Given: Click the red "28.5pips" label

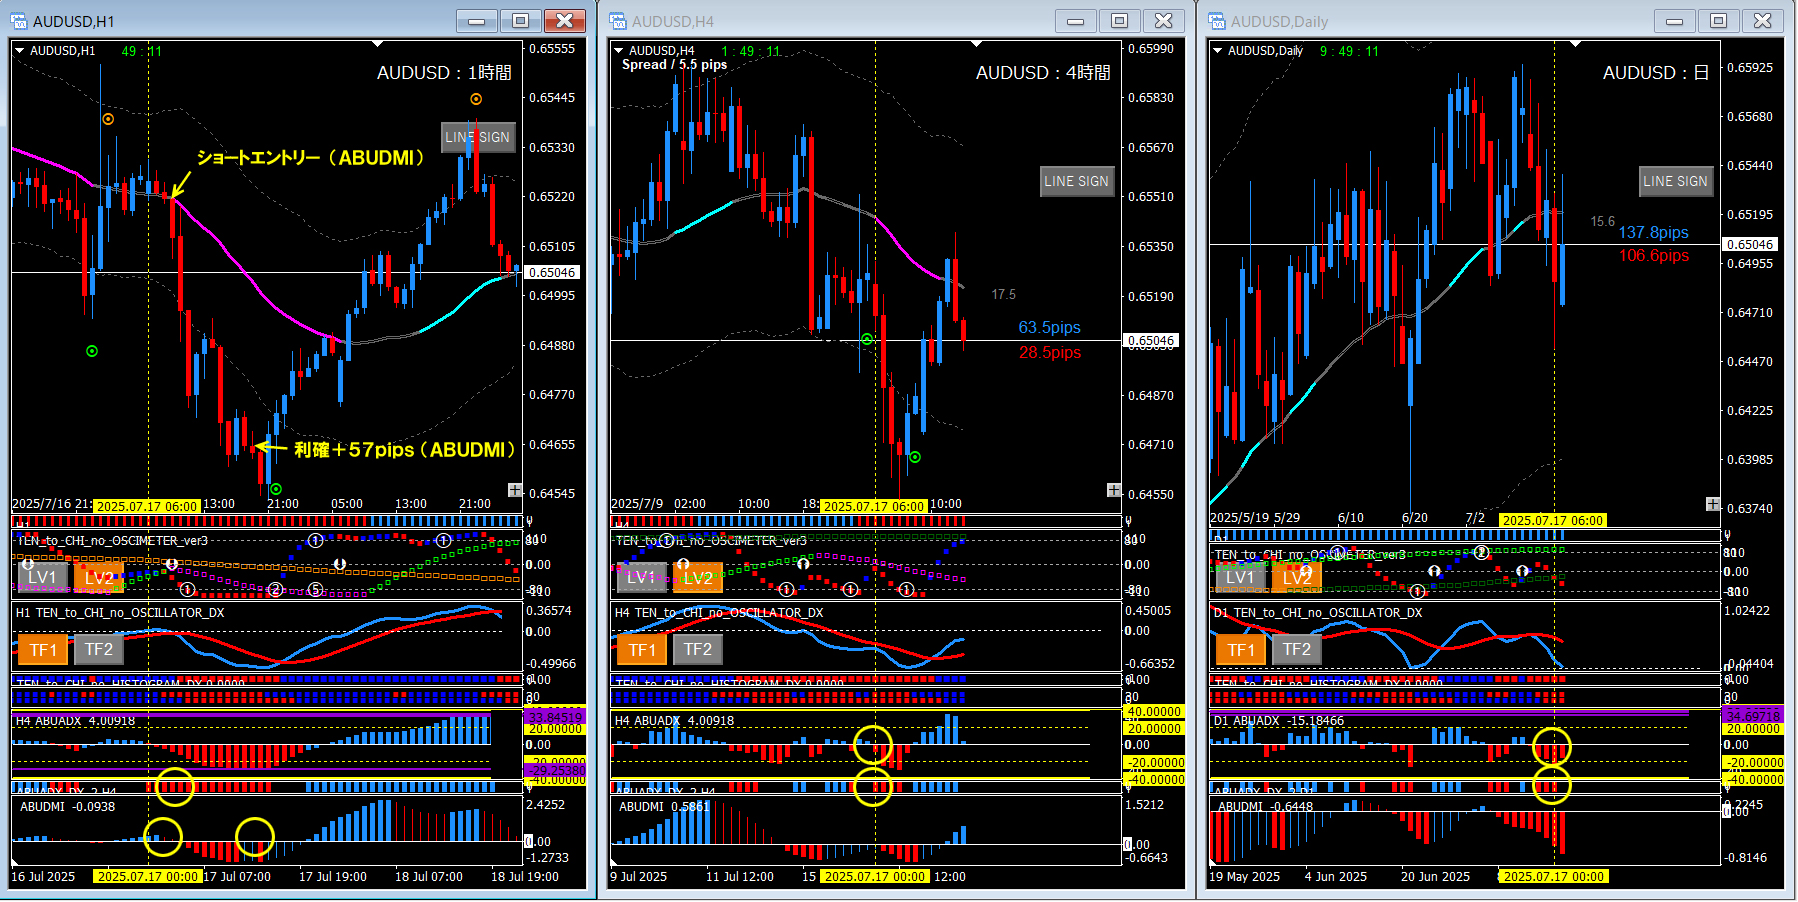Looking at the screenshot, I should pyautogui.click(x=1050, y=353).
